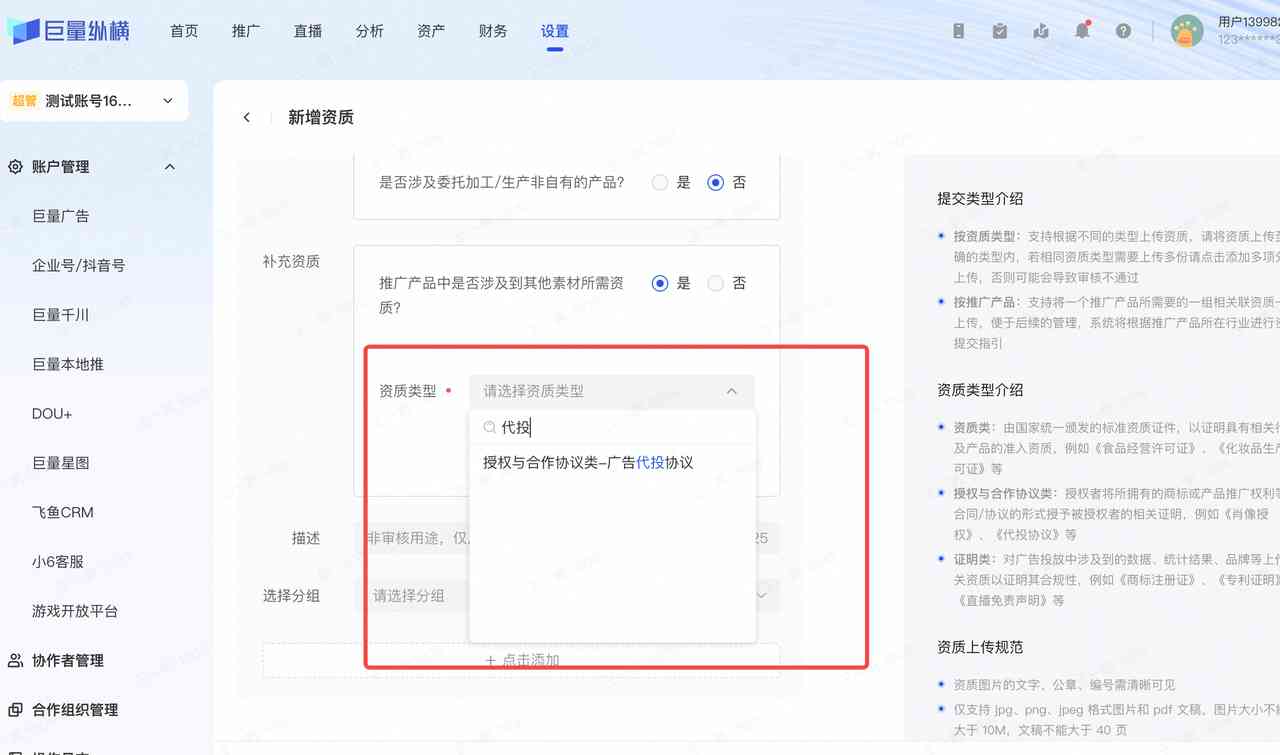Open the 推广 top menu
This screenshot has width=1280, height=755.
pyautogui.click(x=246, y=31)
